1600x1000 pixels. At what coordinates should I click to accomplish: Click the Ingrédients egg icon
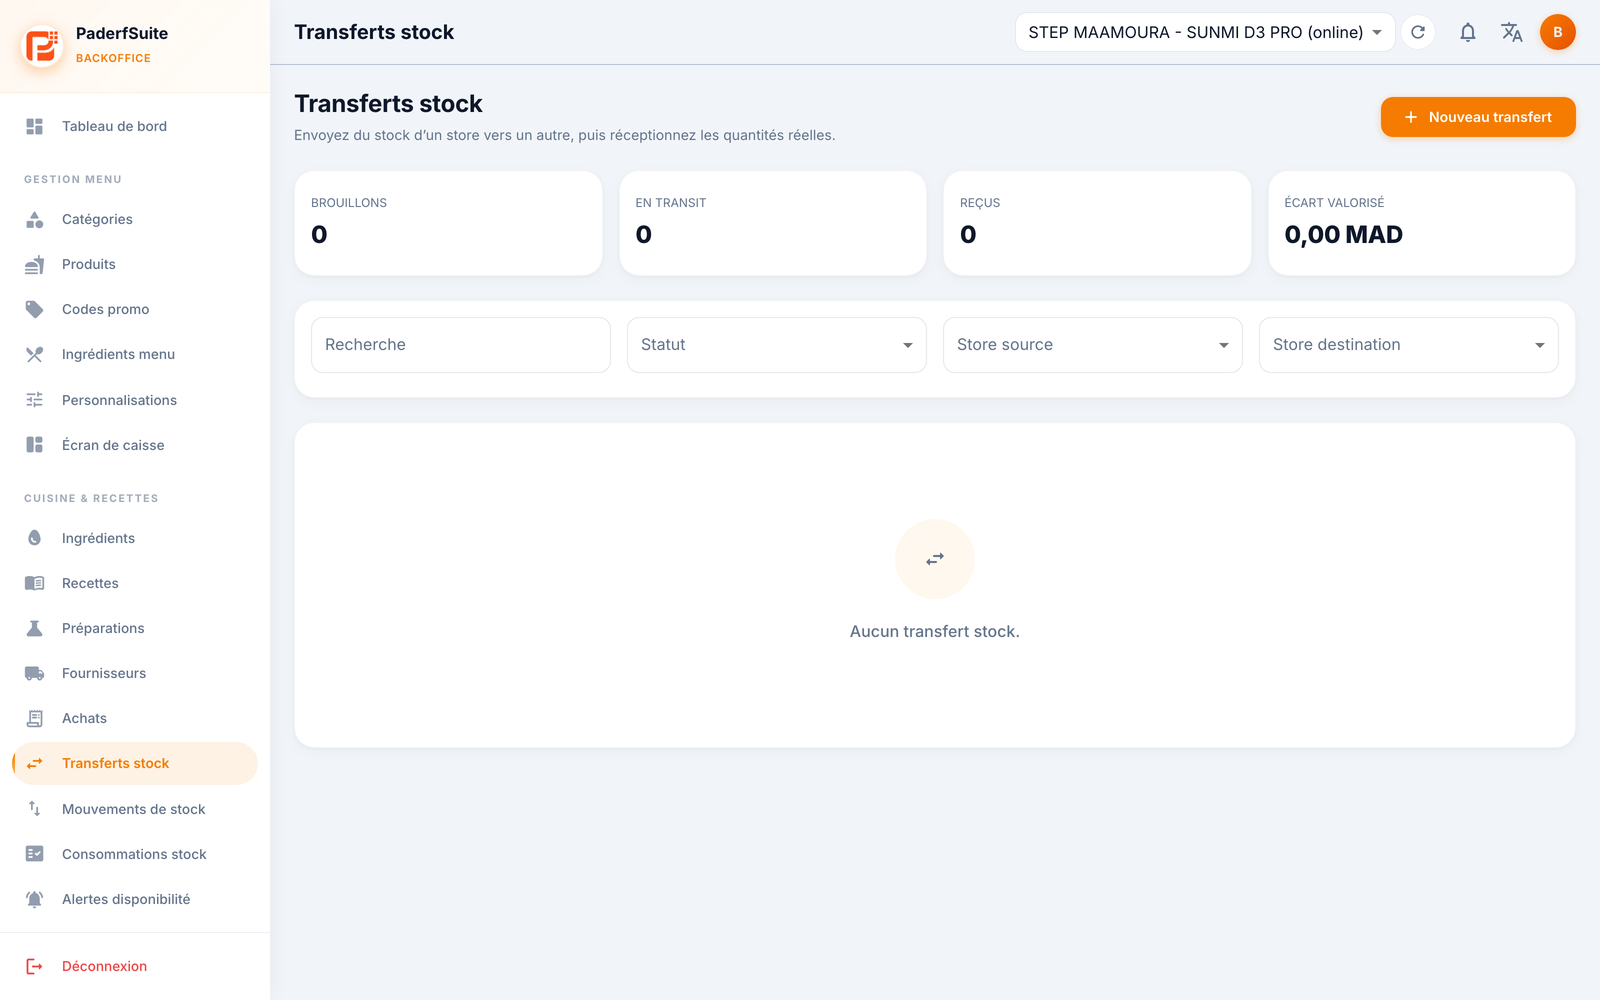(35, 538)
